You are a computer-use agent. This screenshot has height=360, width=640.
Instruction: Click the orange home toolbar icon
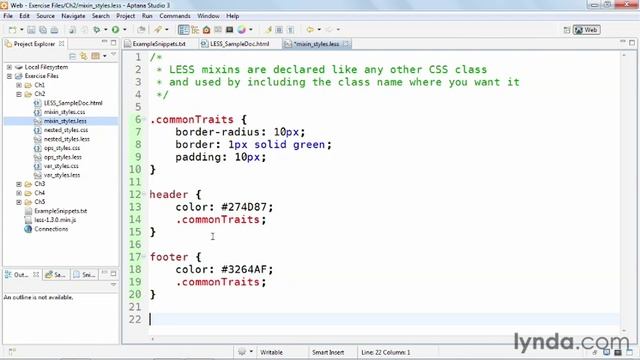207,30
